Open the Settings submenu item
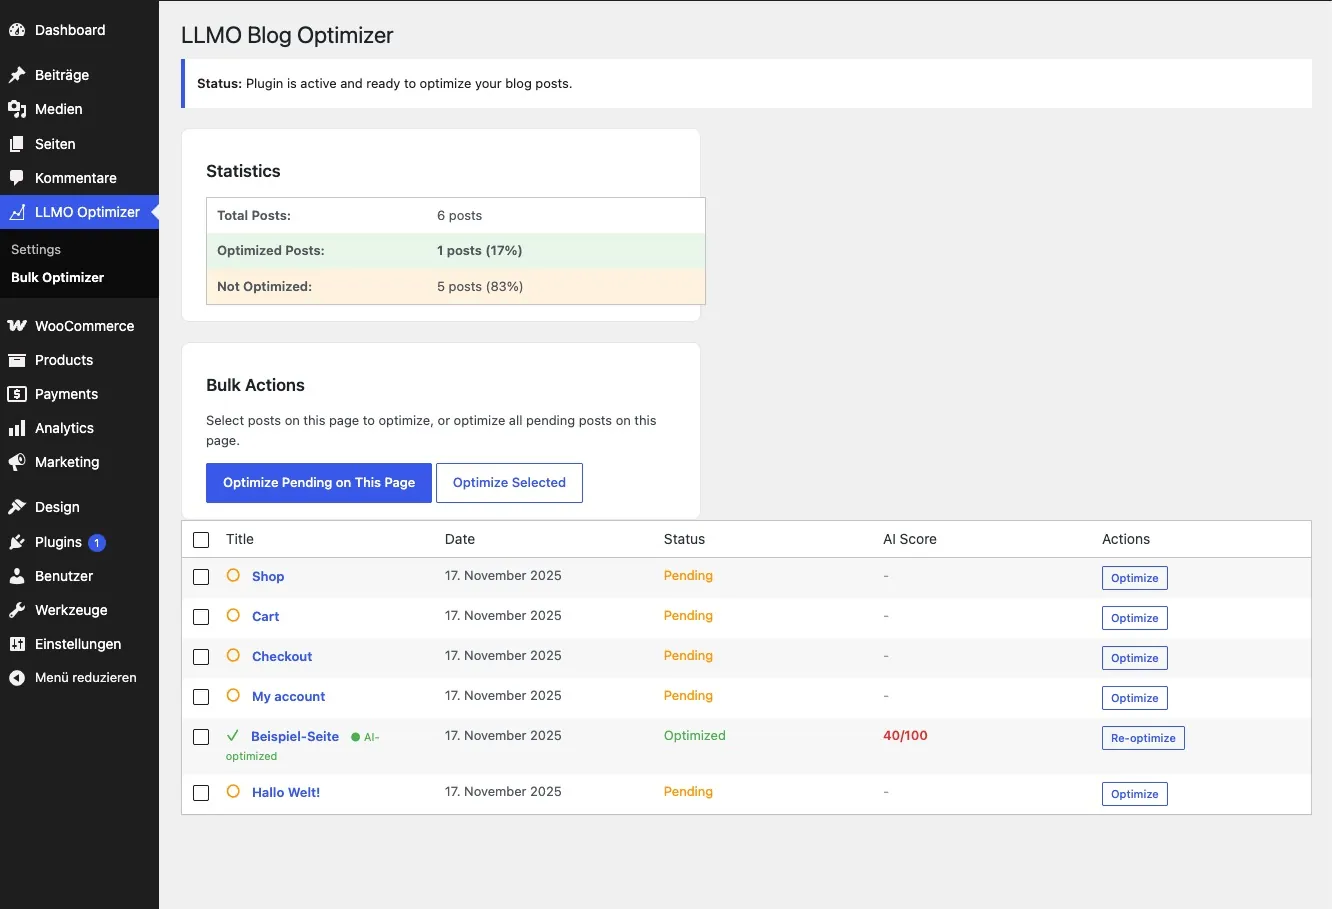Image resolution: width=1332 pixels, height=909 pixels. pos(36,249)
